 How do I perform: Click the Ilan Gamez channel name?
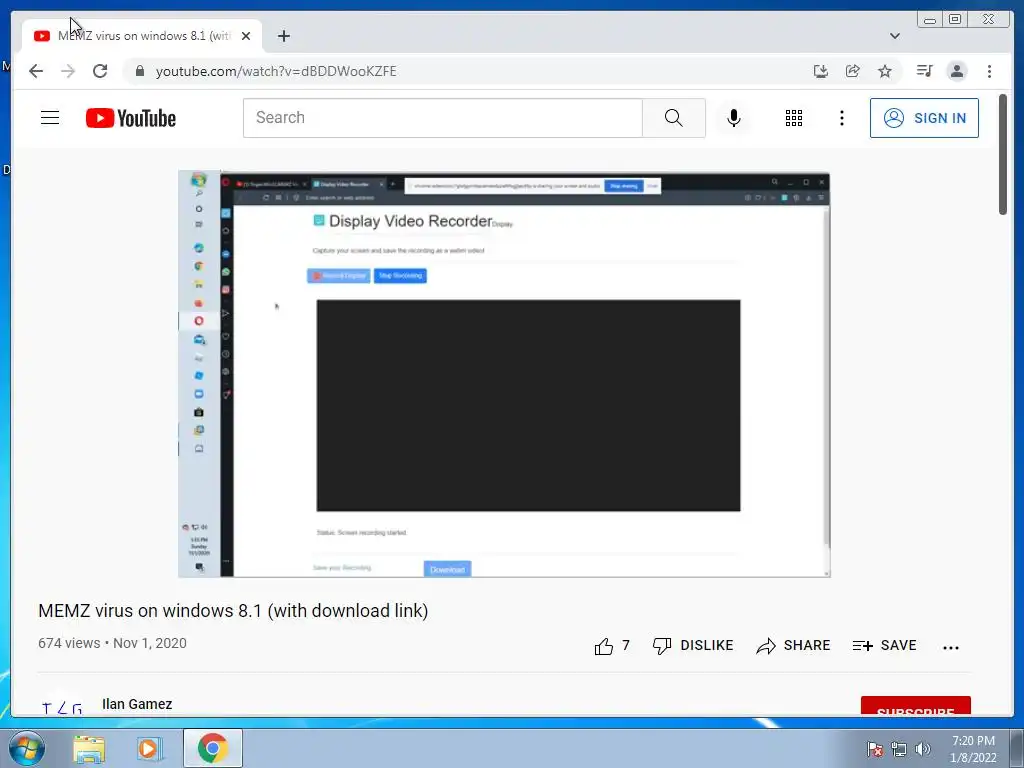coord(137,704)
